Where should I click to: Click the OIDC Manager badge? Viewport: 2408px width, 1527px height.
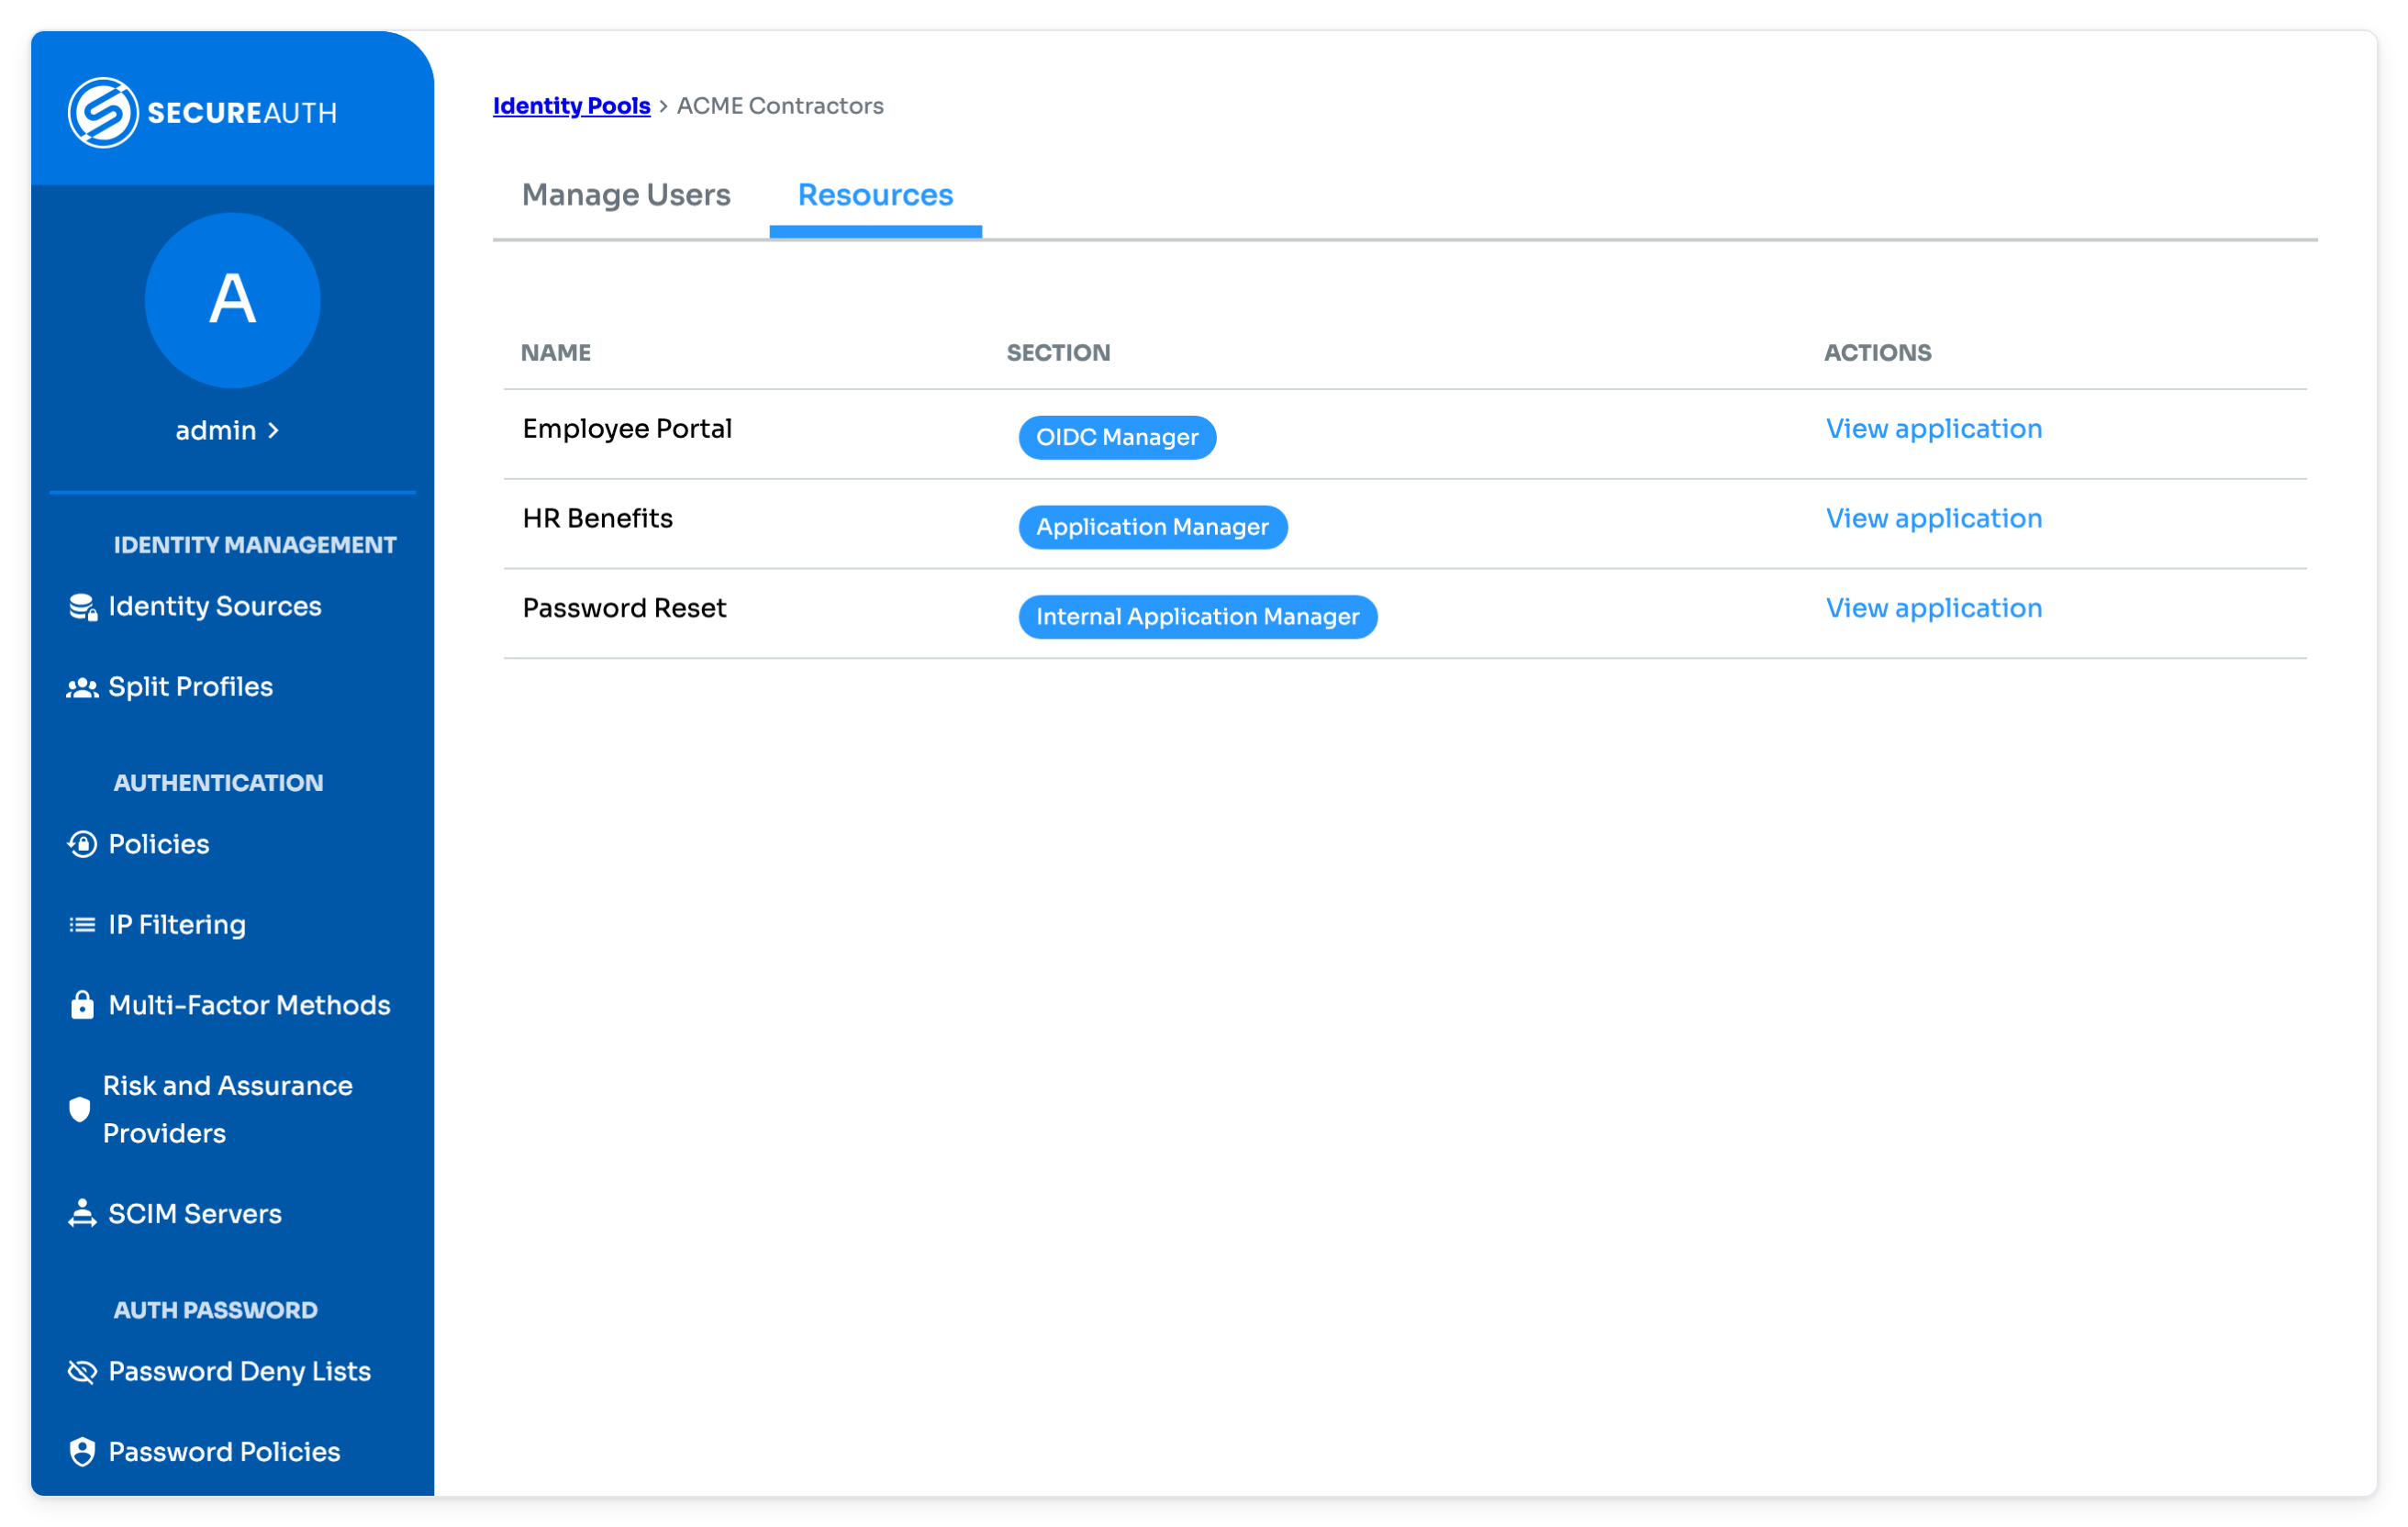(1117, 437)
